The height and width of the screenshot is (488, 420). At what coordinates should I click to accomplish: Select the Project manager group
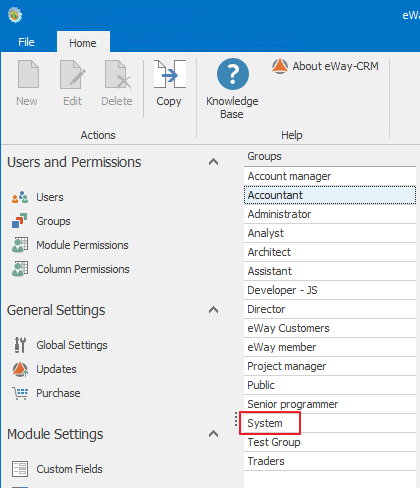pos(330,366)
